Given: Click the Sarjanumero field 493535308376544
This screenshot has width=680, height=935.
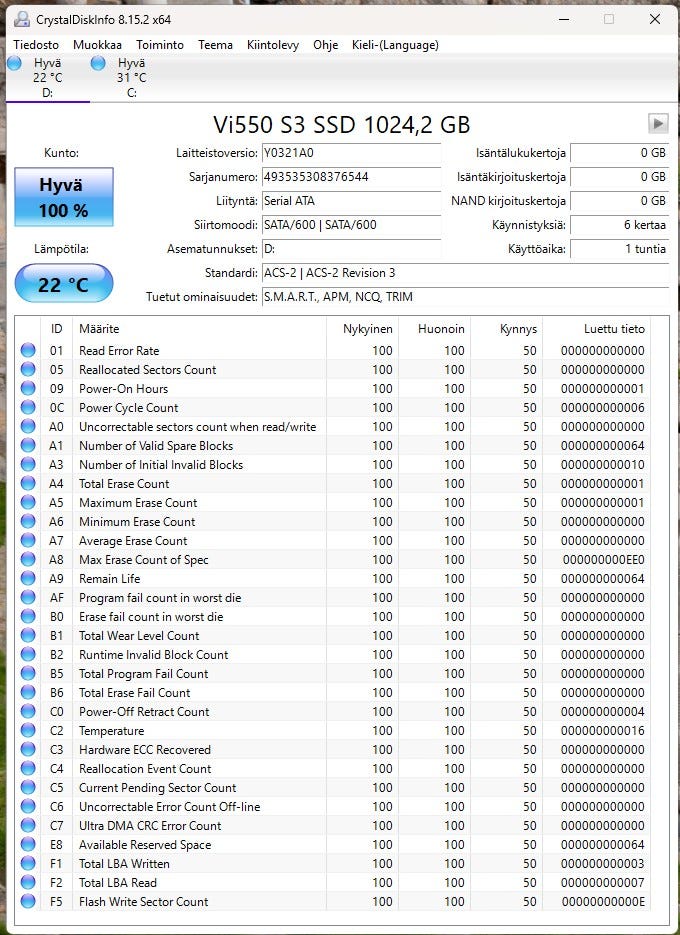Looking at the screenshot, I should click(x=351, y=177).
